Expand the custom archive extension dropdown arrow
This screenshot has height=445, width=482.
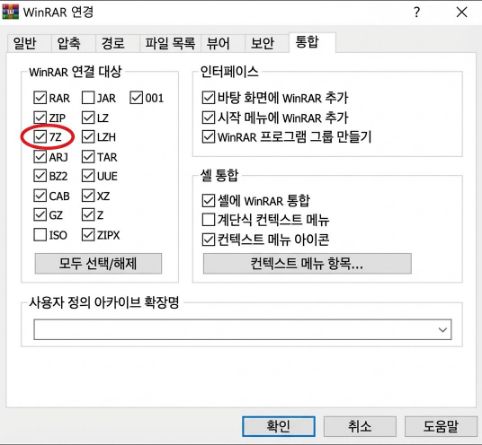tap(442, 330)
